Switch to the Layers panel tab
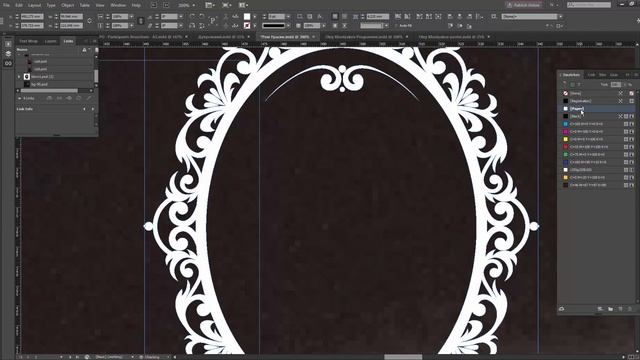 click(x=51, y=41)
